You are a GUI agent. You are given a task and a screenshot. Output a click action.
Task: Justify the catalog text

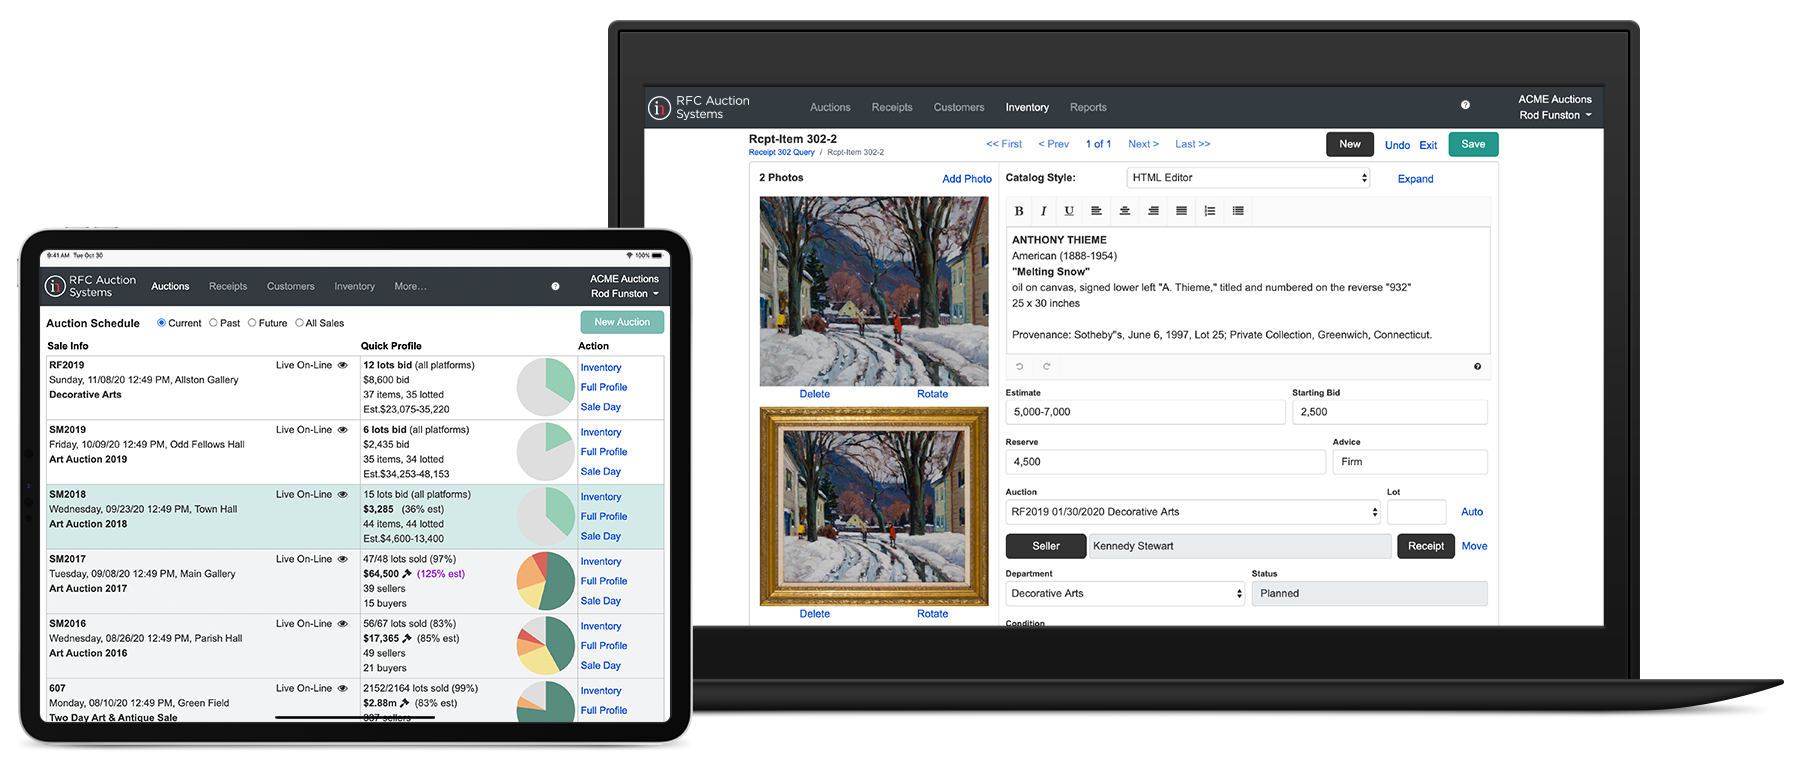[1181, 211]
